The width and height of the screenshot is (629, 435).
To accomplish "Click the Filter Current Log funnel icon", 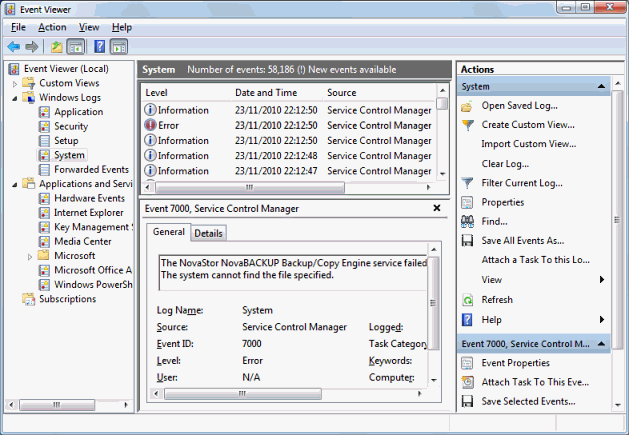I will tap(467, 183).
